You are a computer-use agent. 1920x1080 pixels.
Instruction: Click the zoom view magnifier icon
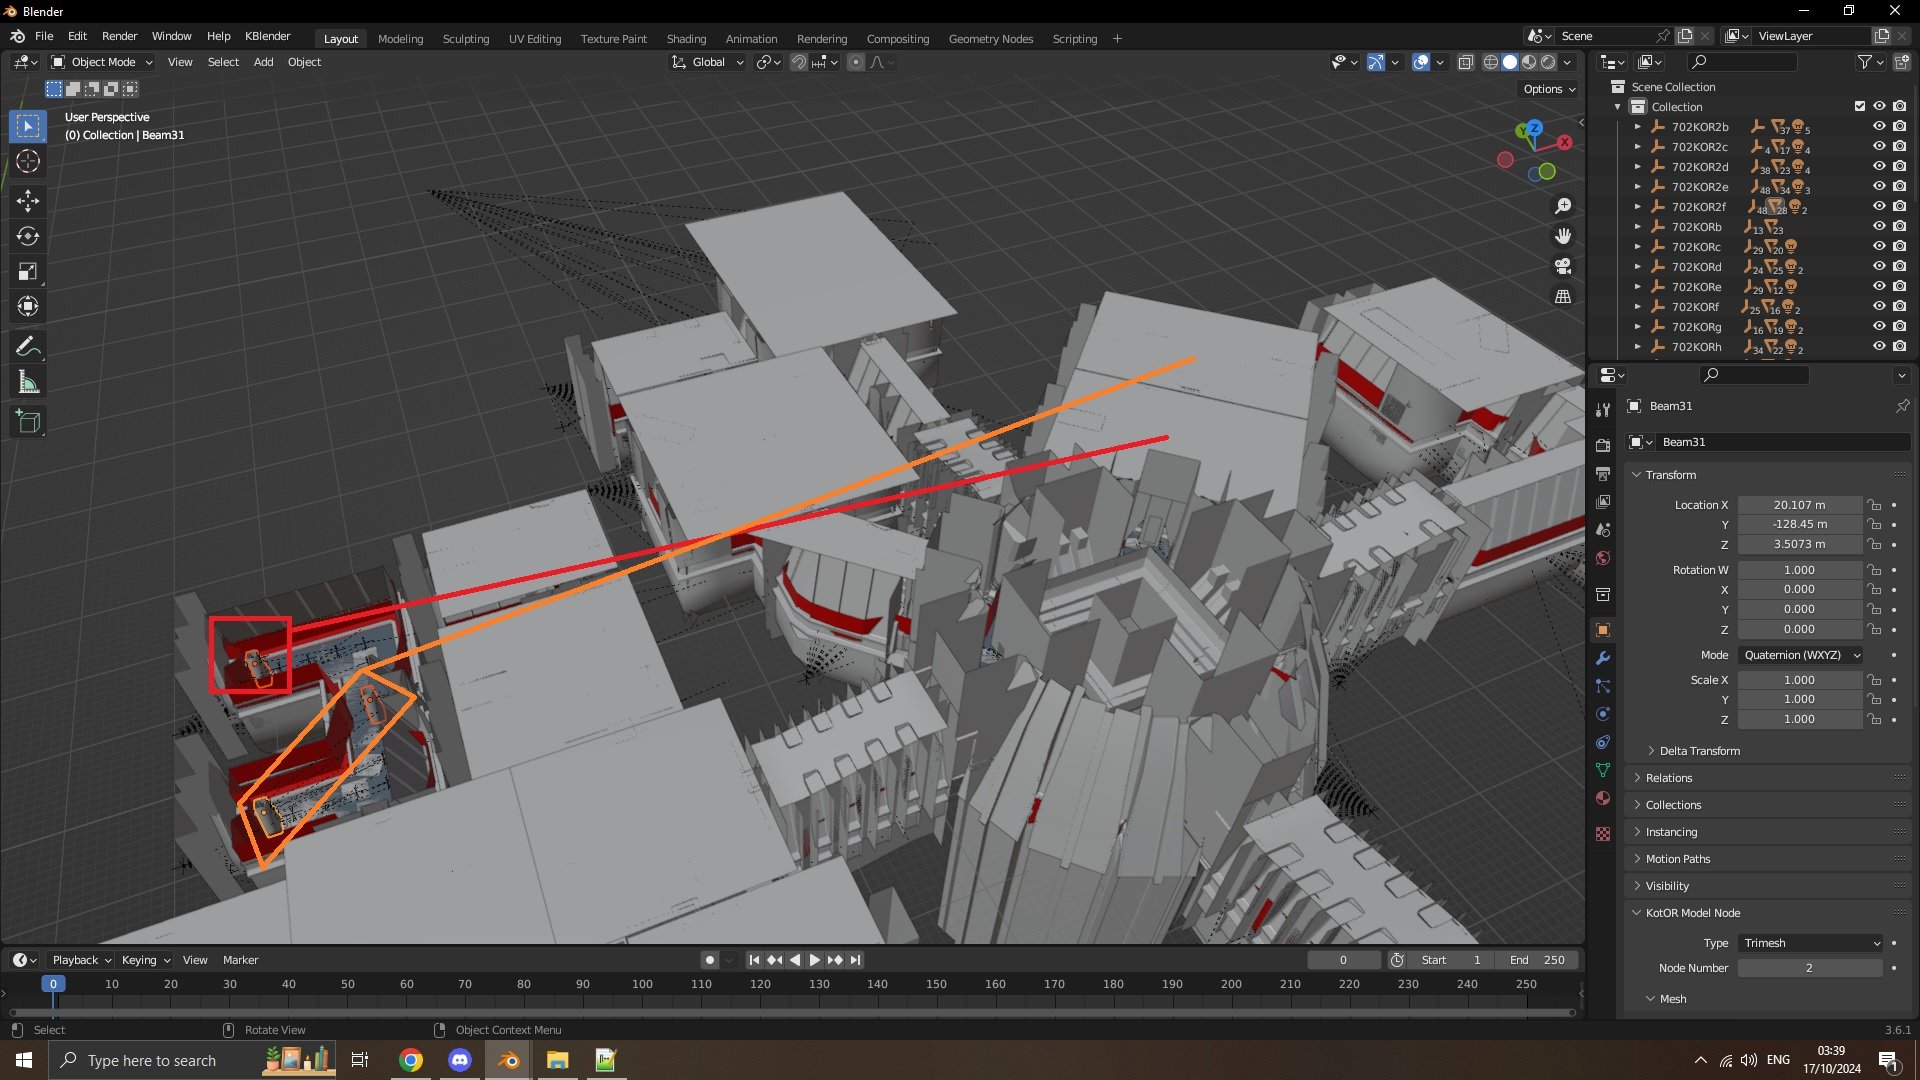point(1563,206)
